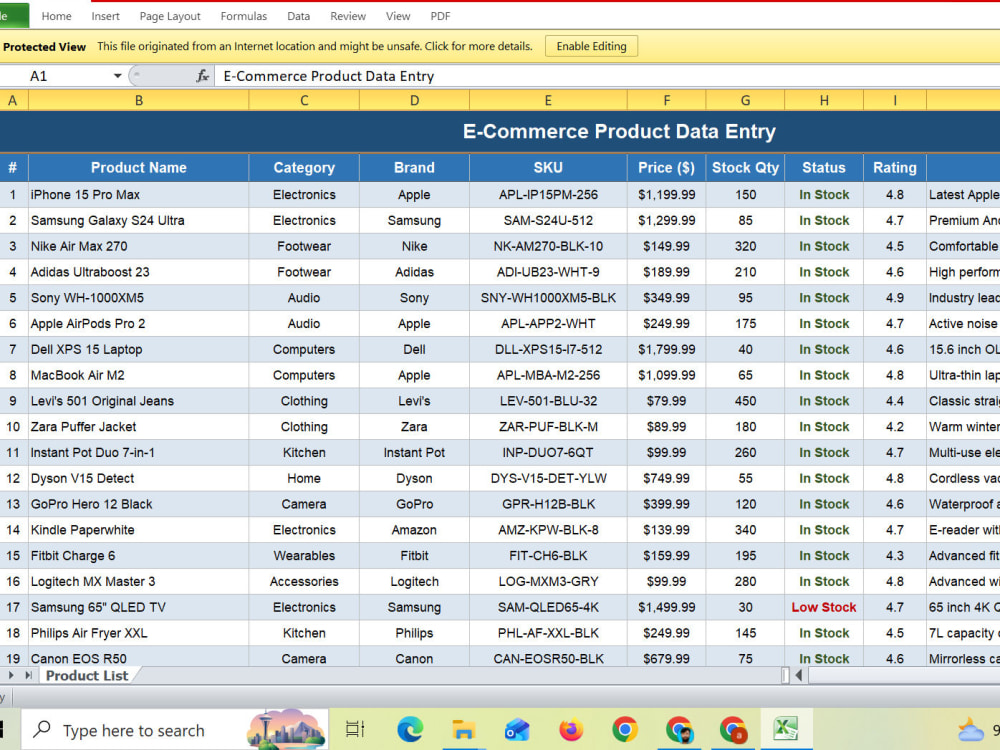Switch to Page Layout tab

170,16
